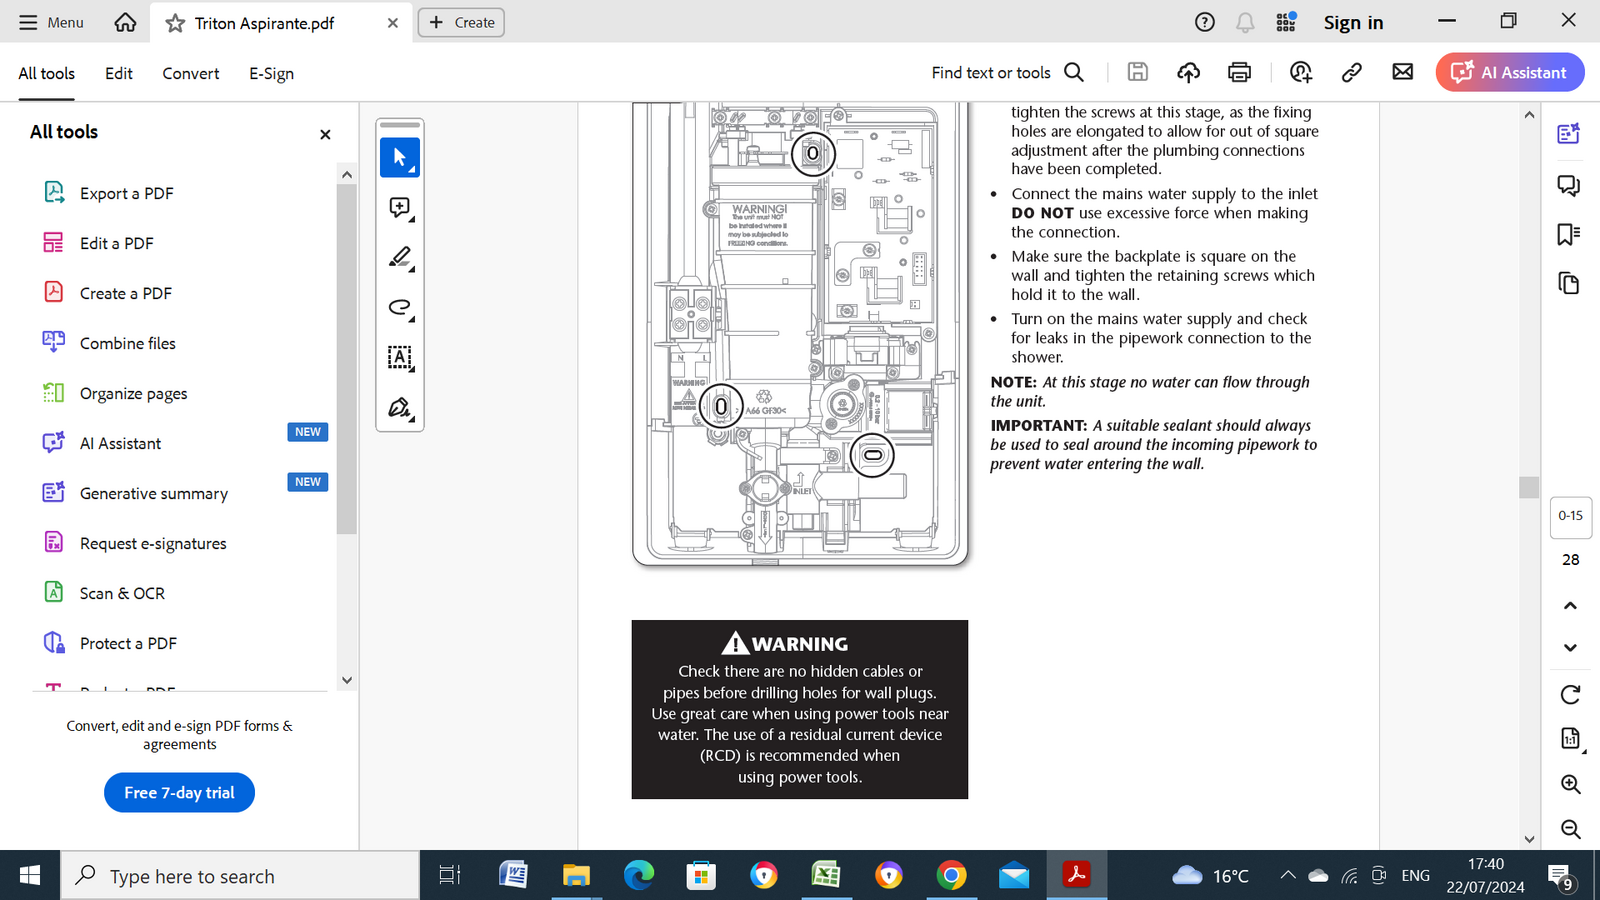Open the Adobe apps grid icon
1600x900 pixels.
click(x=1286, y=22)
